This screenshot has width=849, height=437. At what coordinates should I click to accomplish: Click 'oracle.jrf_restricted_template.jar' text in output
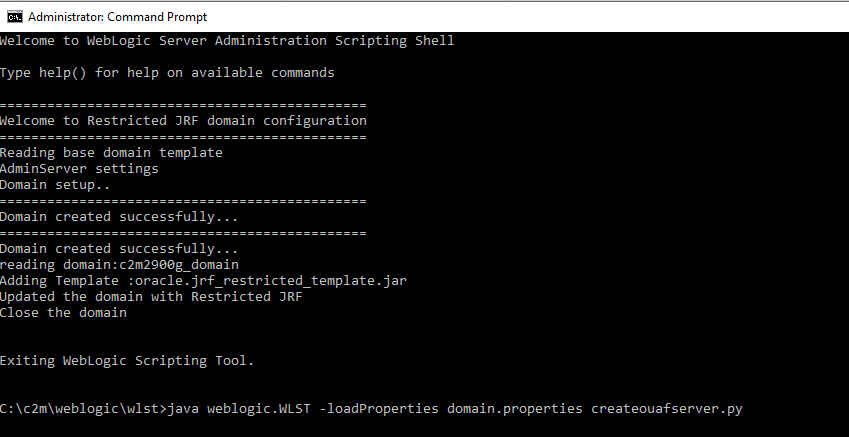click(x=271, y=281)
